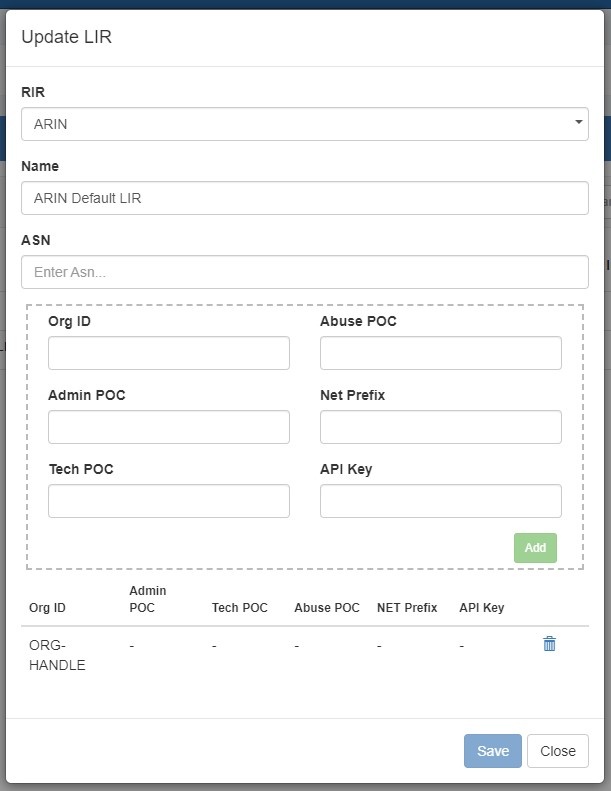Click the Org ID table column header

click(x=47, y=608)
